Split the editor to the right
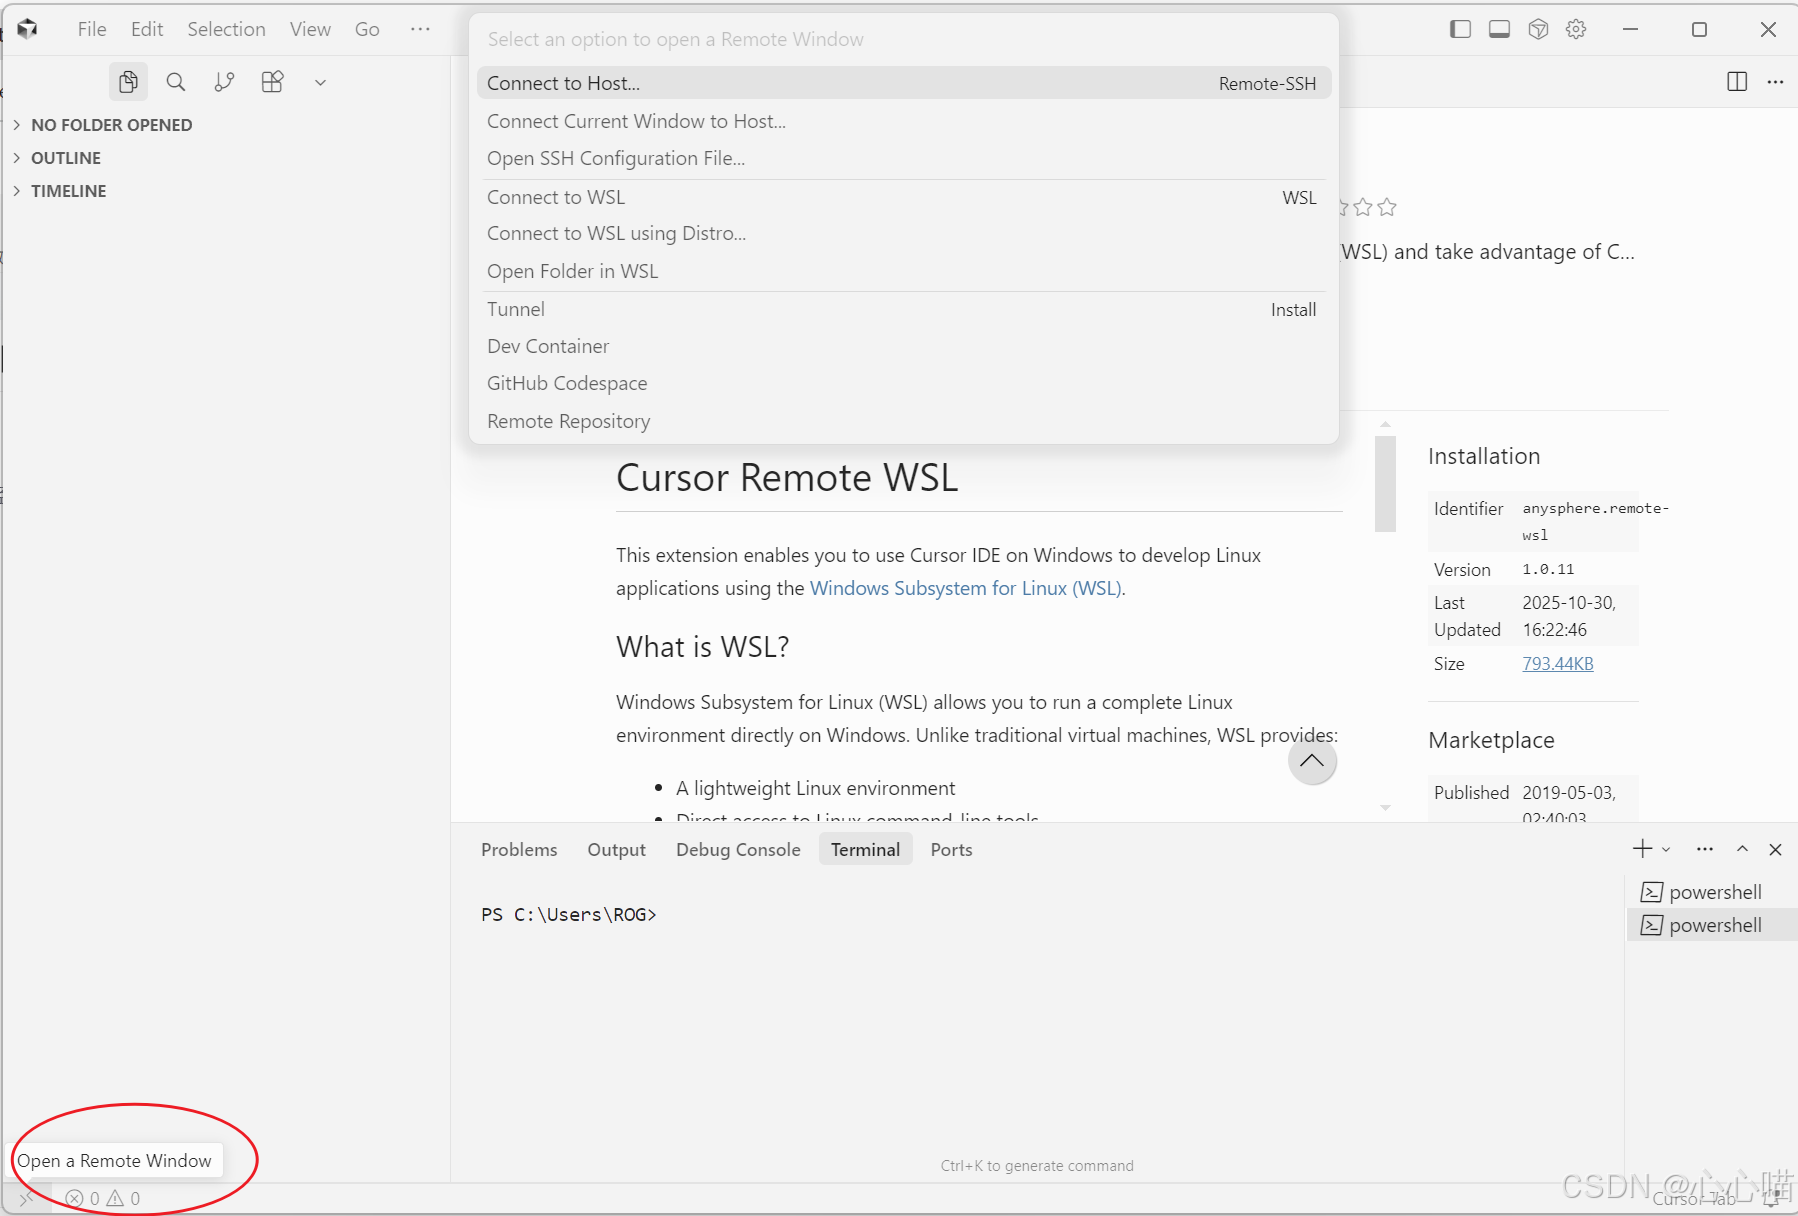Image resolution: width=1798 pixels, height=1216 pixels. point(1737,82)
